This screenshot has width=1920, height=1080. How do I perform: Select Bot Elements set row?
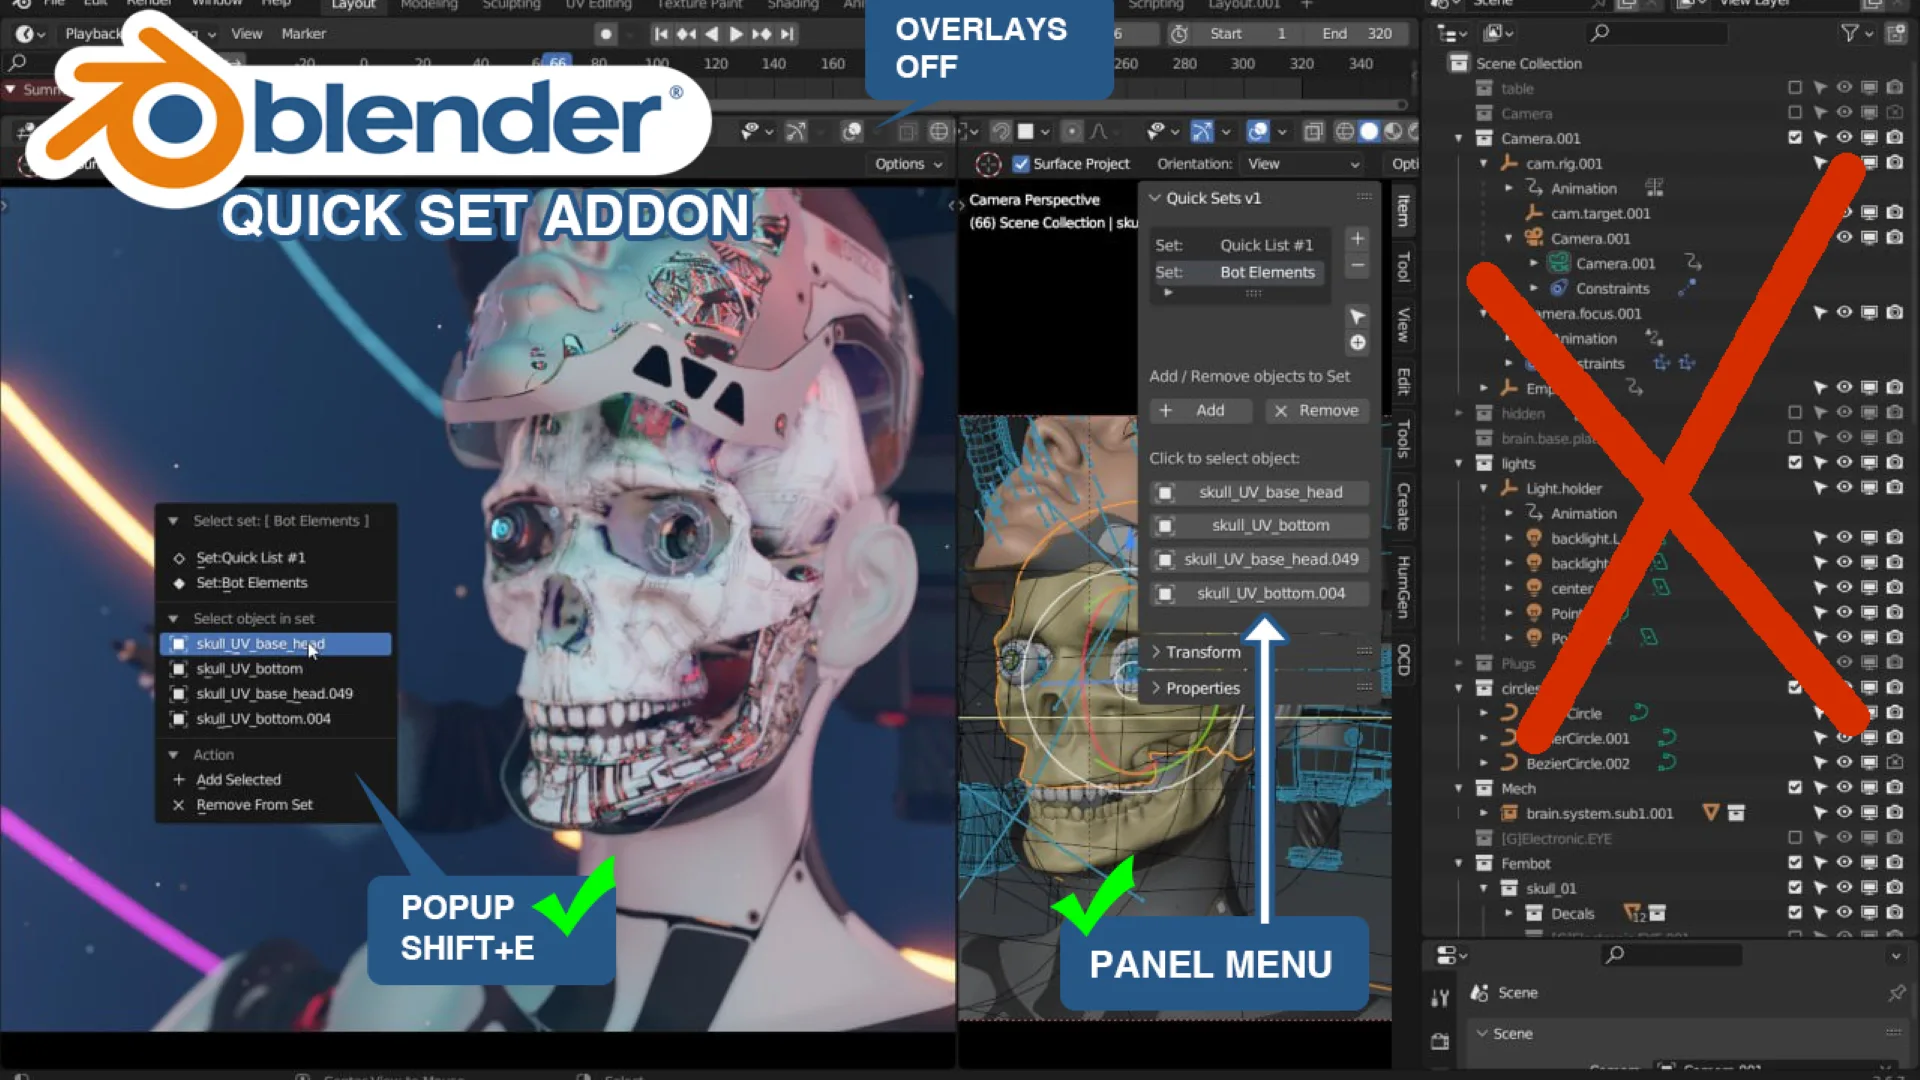1240,272
